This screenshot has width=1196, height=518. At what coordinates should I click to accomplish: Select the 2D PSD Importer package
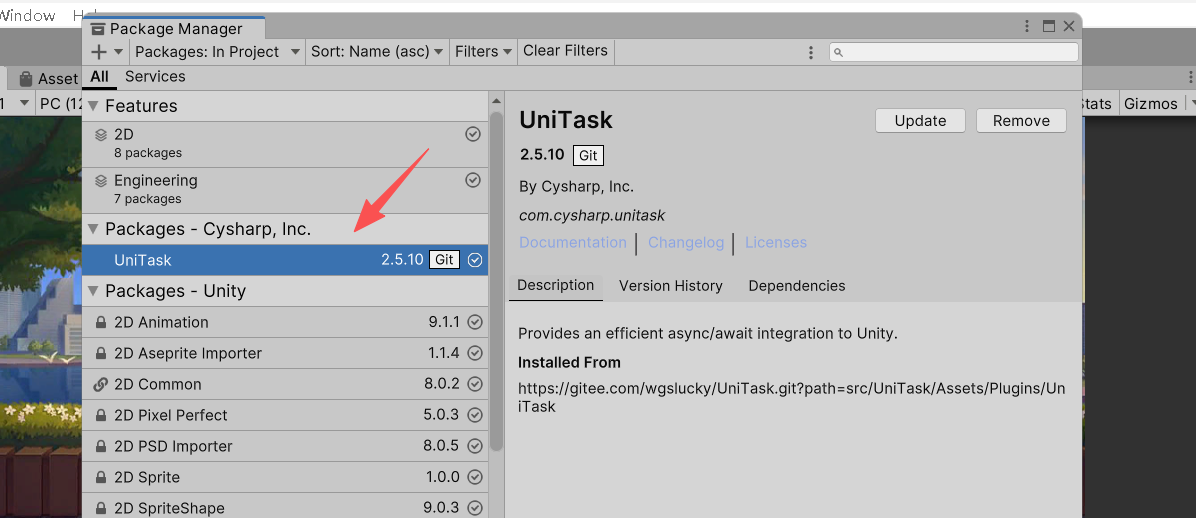(285, 446)
